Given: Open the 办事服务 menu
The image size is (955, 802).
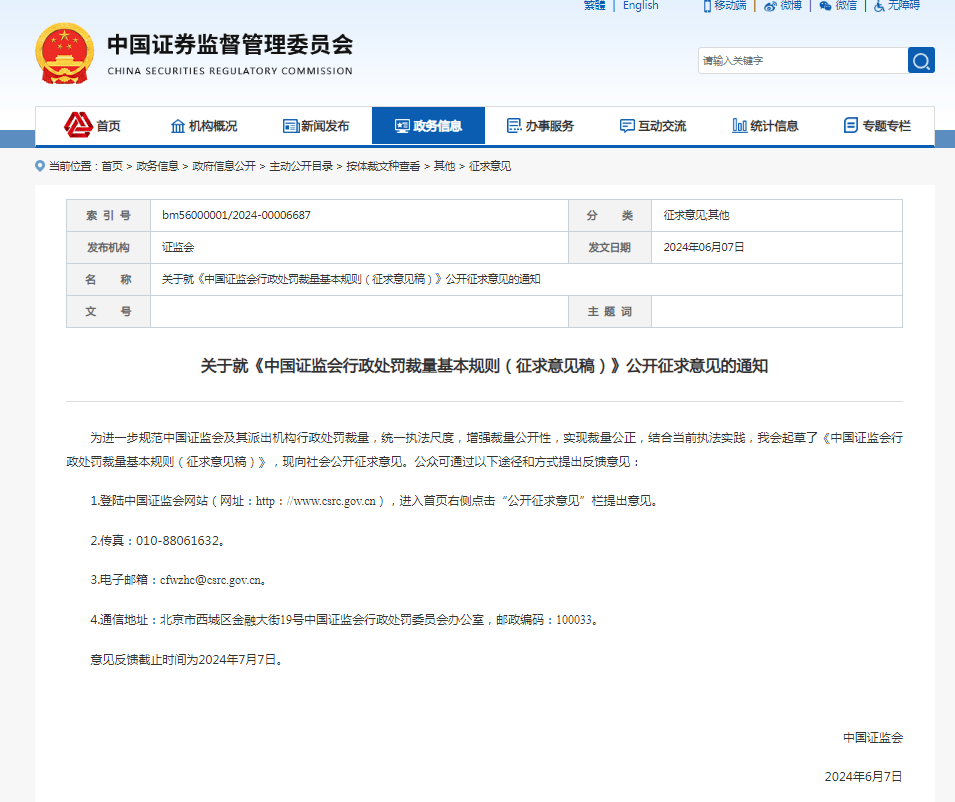Looking at the screenshot, I should point(549,126).
